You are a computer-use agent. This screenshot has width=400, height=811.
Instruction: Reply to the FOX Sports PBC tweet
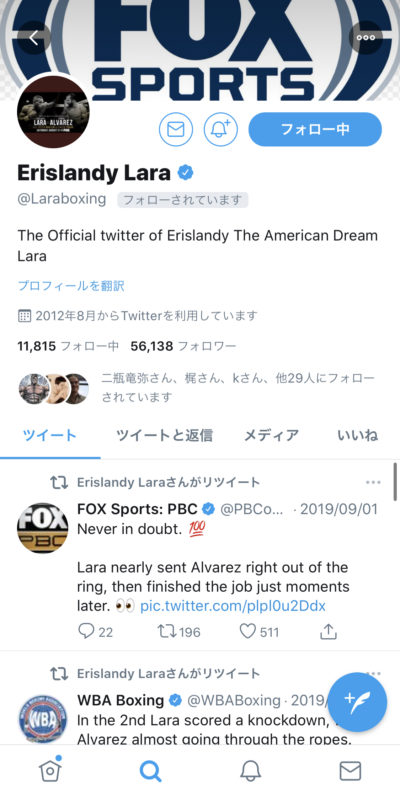[x=95, y=632]
